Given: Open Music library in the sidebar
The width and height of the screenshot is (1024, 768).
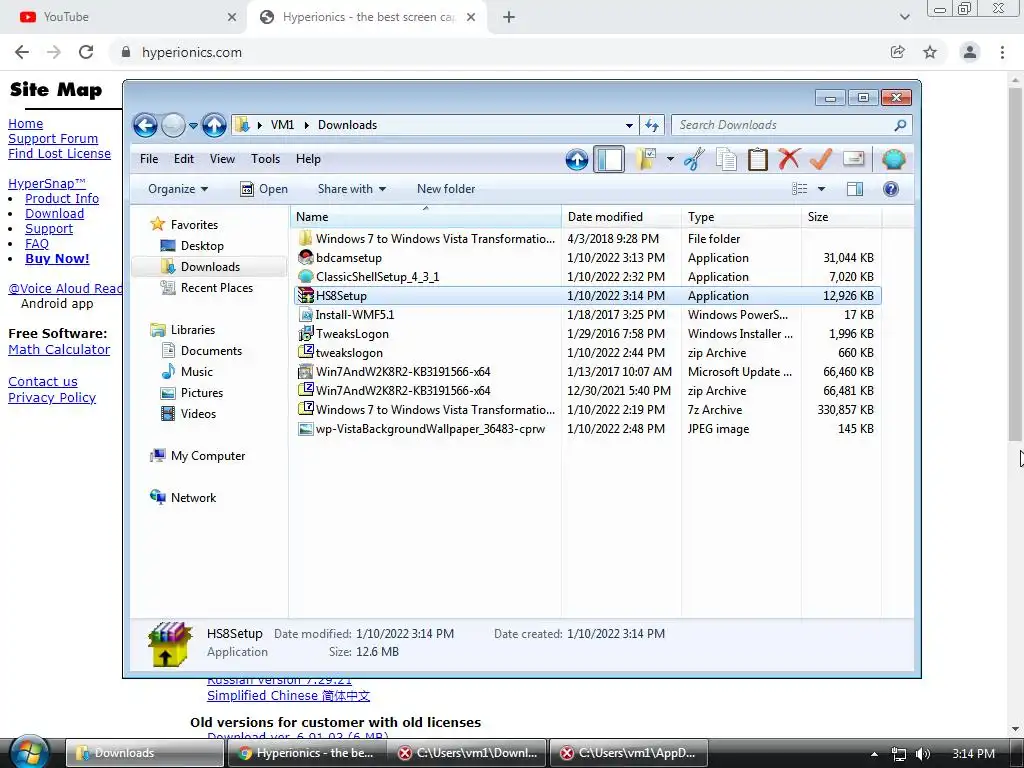Looking at the screenshot, I should [197, 372].
